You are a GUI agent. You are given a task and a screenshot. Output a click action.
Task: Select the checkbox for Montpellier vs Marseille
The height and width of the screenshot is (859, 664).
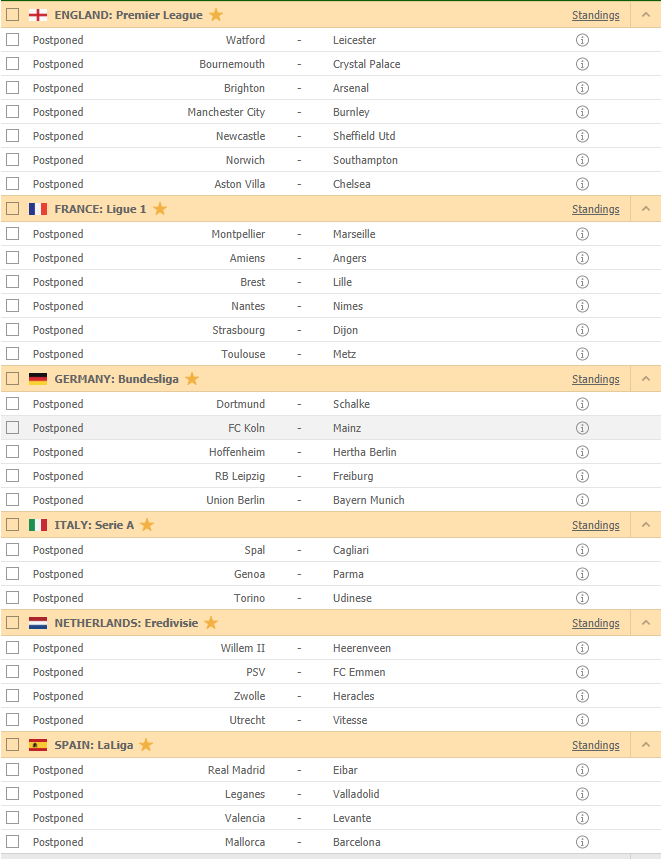12,234
